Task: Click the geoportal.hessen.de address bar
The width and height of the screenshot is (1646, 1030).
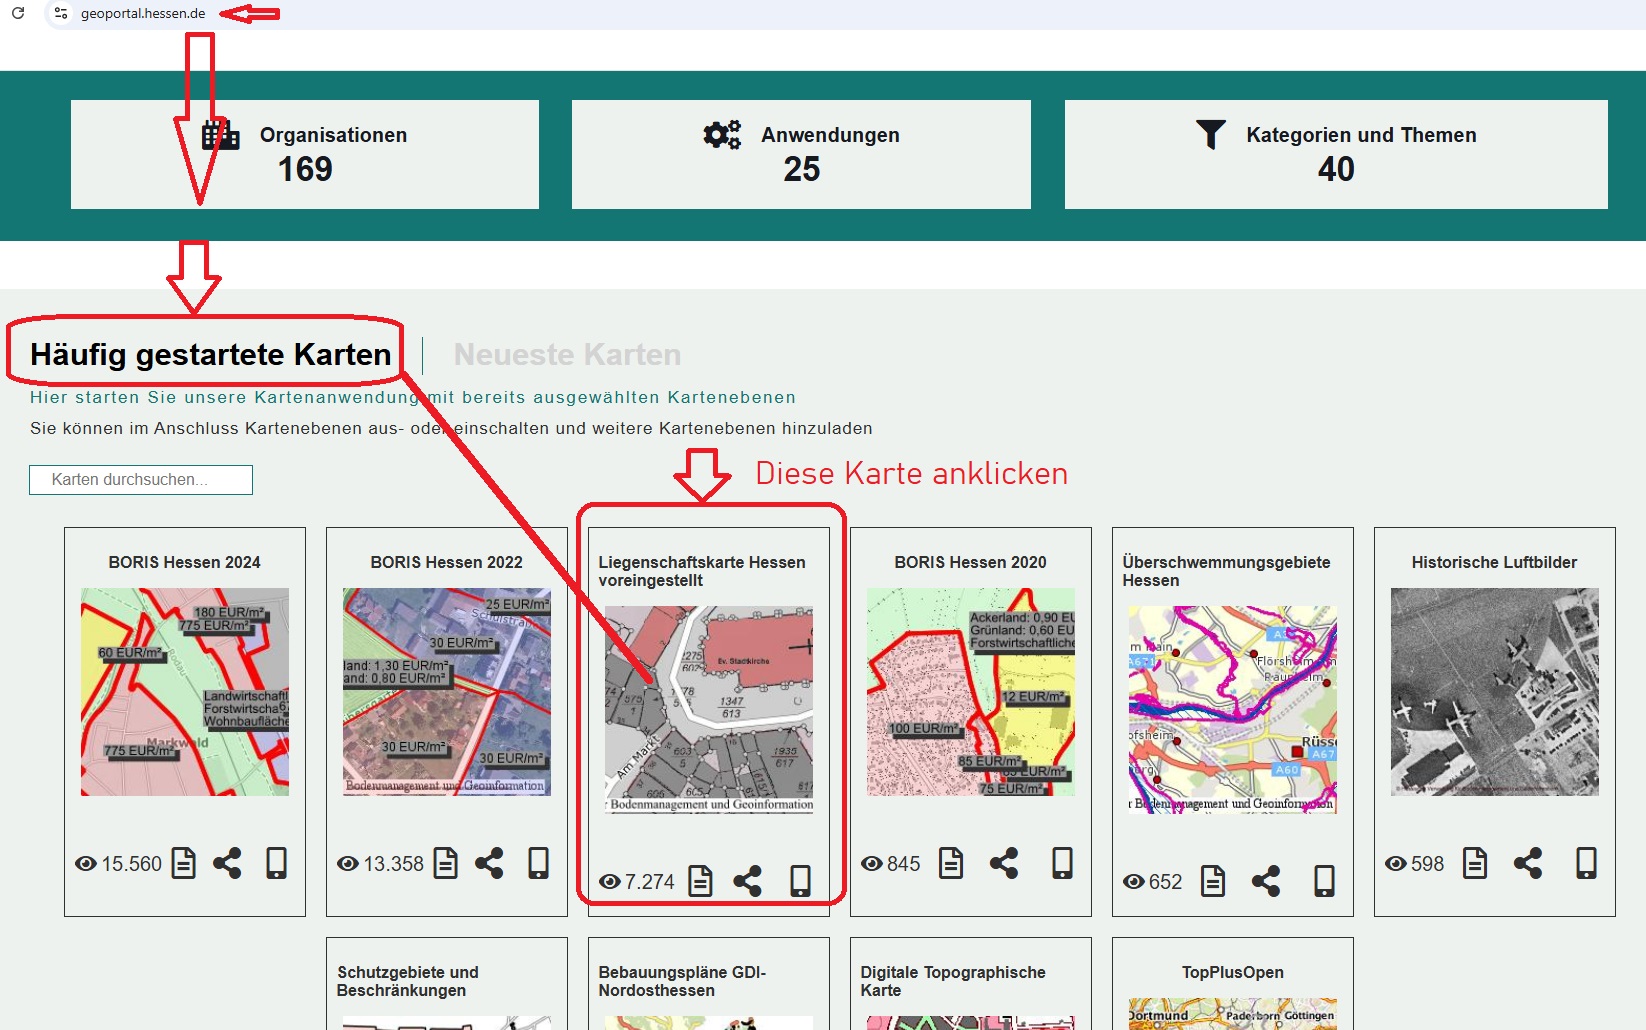Action: click(x=143, y=14)
